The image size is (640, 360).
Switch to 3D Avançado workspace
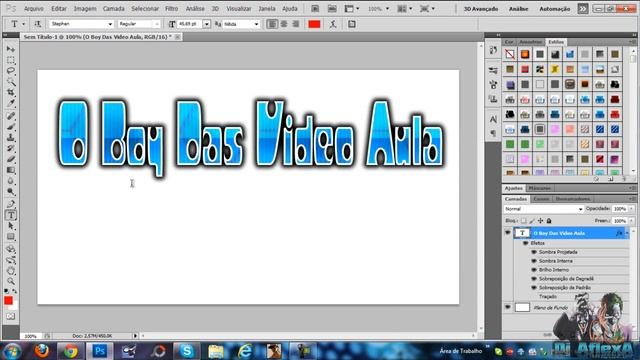(x=481, y=9)
